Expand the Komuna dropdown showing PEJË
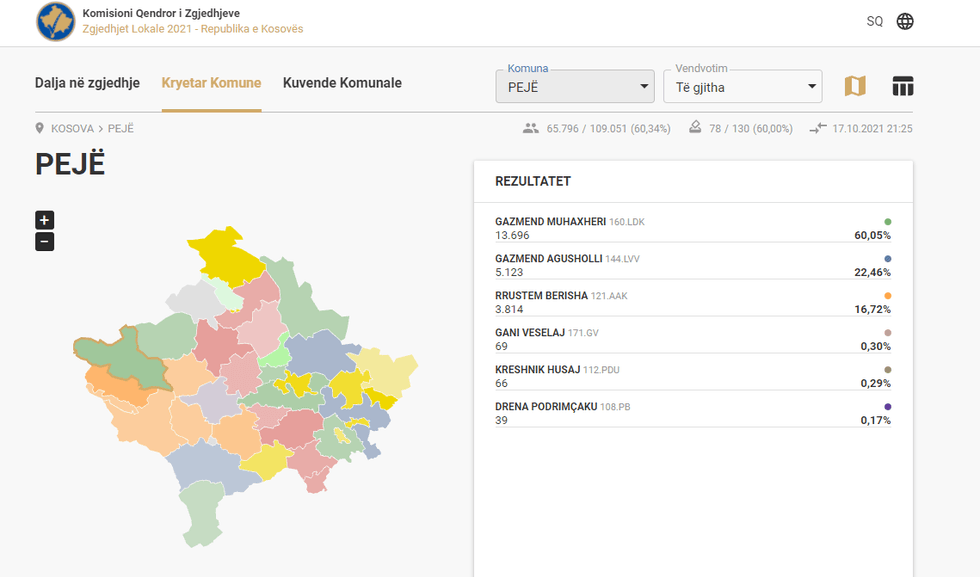 tap(574, 87)
